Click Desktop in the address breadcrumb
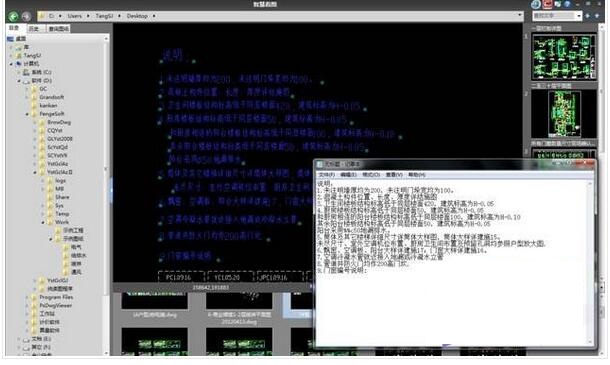 click(137, 16)
